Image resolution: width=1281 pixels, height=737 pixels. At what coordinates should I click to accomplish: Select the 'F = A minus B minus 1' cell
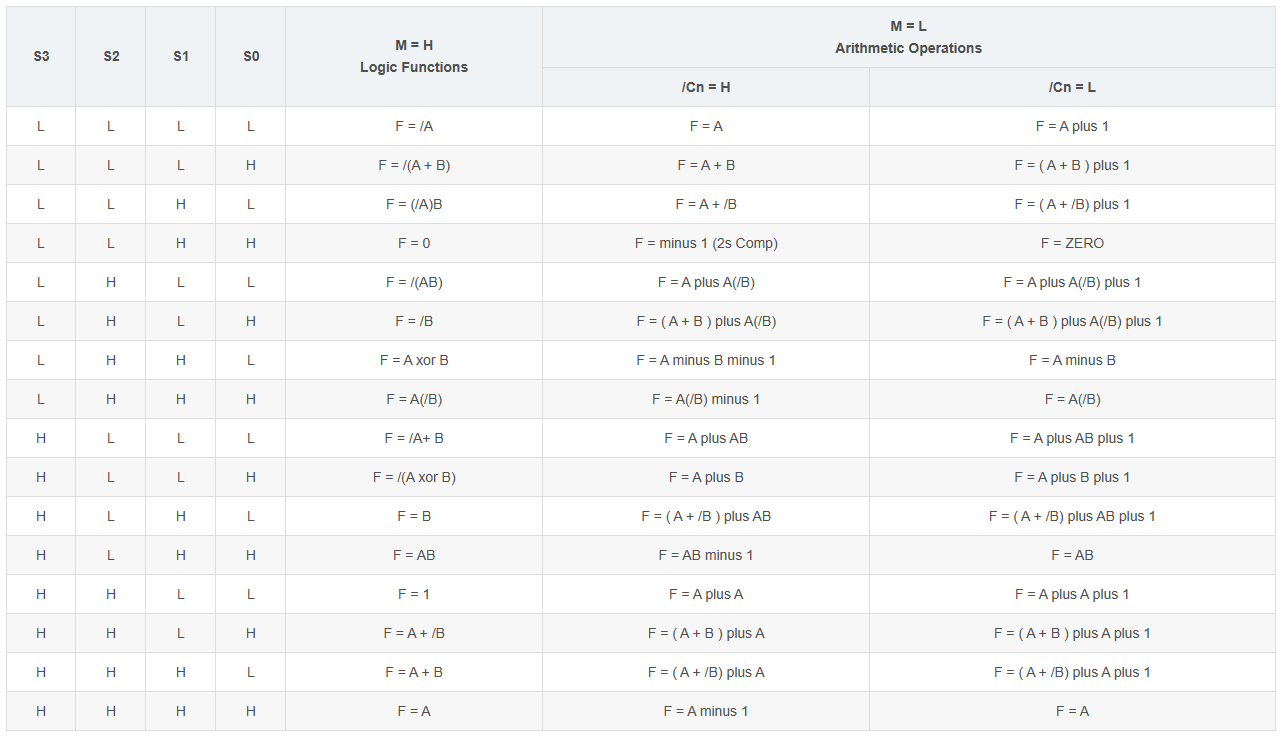(706, 360)
